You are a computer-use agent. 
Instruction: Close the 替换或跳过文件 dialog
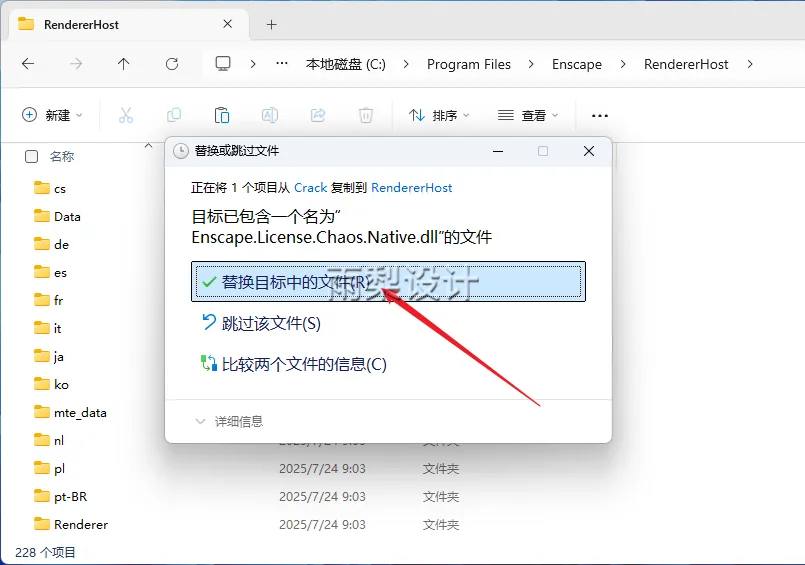click(x=589, y=151)
